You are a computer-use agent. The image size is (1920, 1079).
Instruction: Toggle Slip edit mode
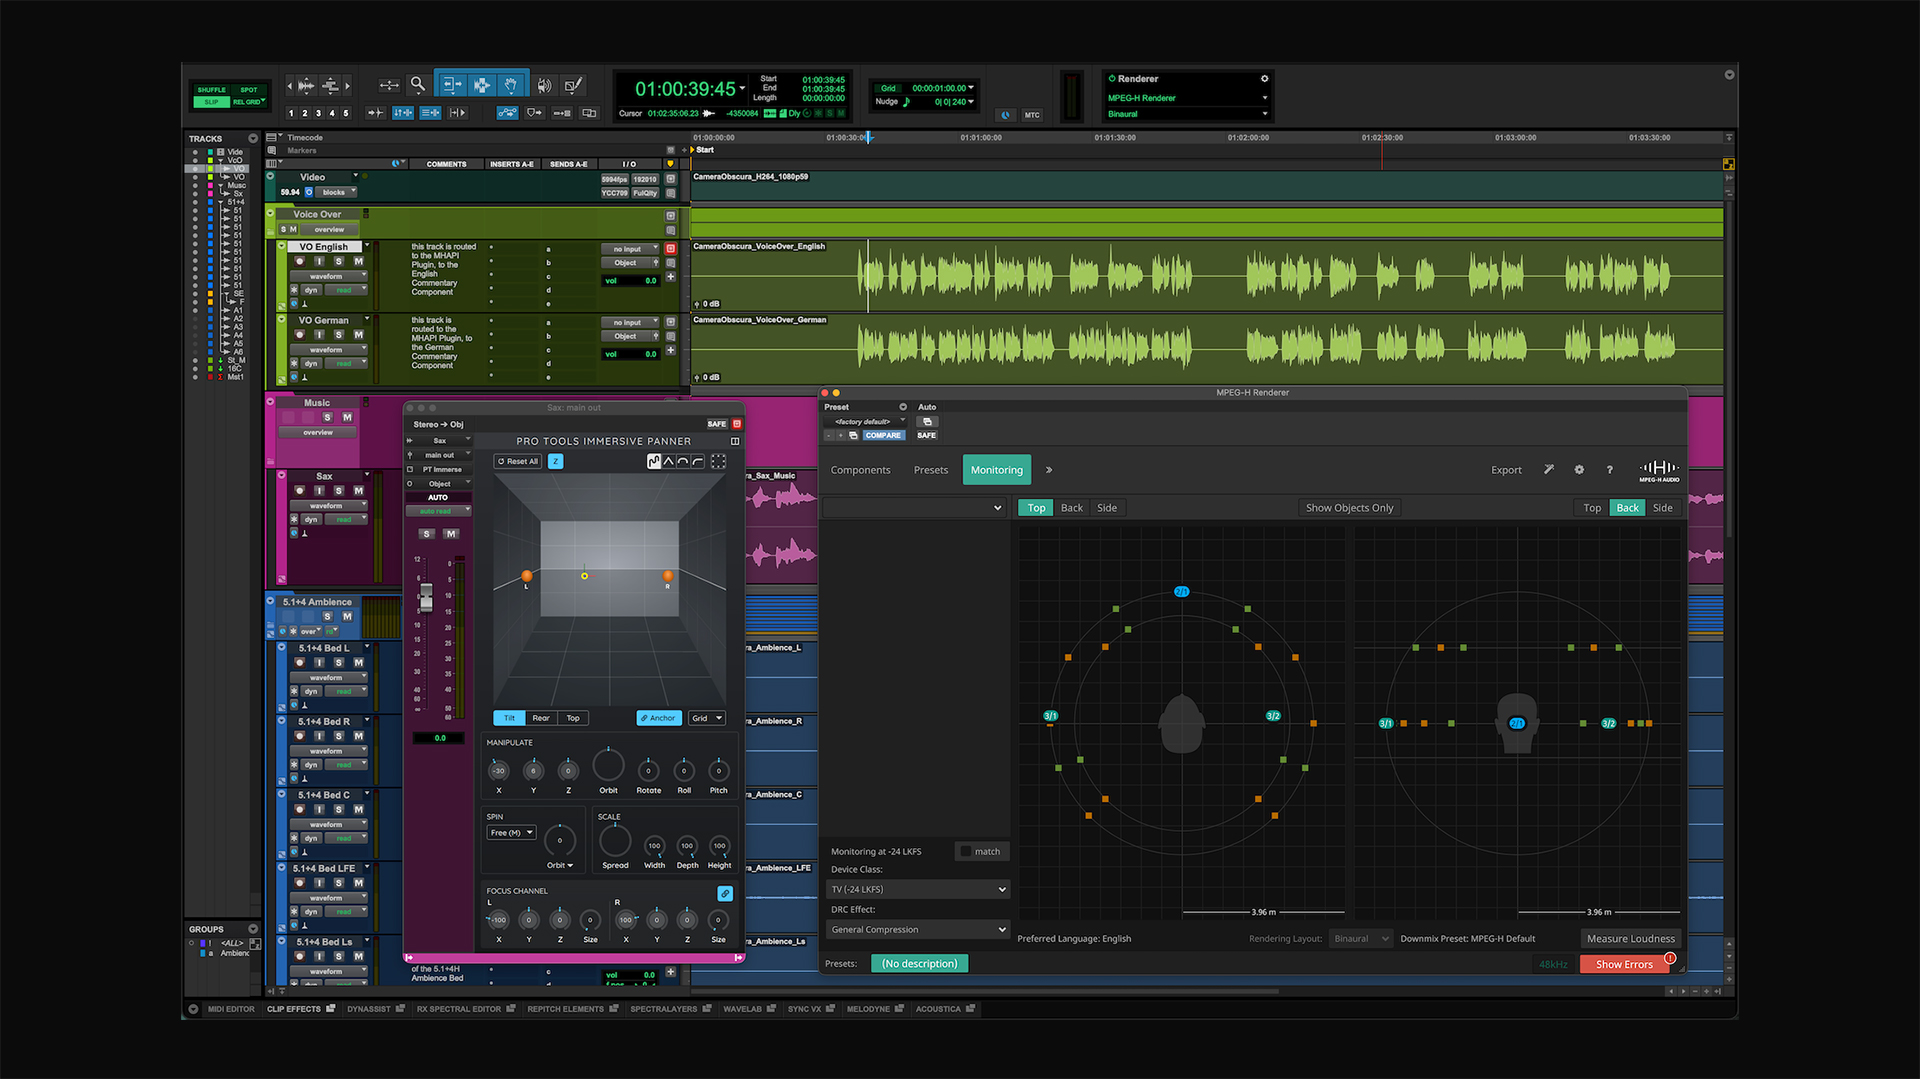(x=212, y=102)
